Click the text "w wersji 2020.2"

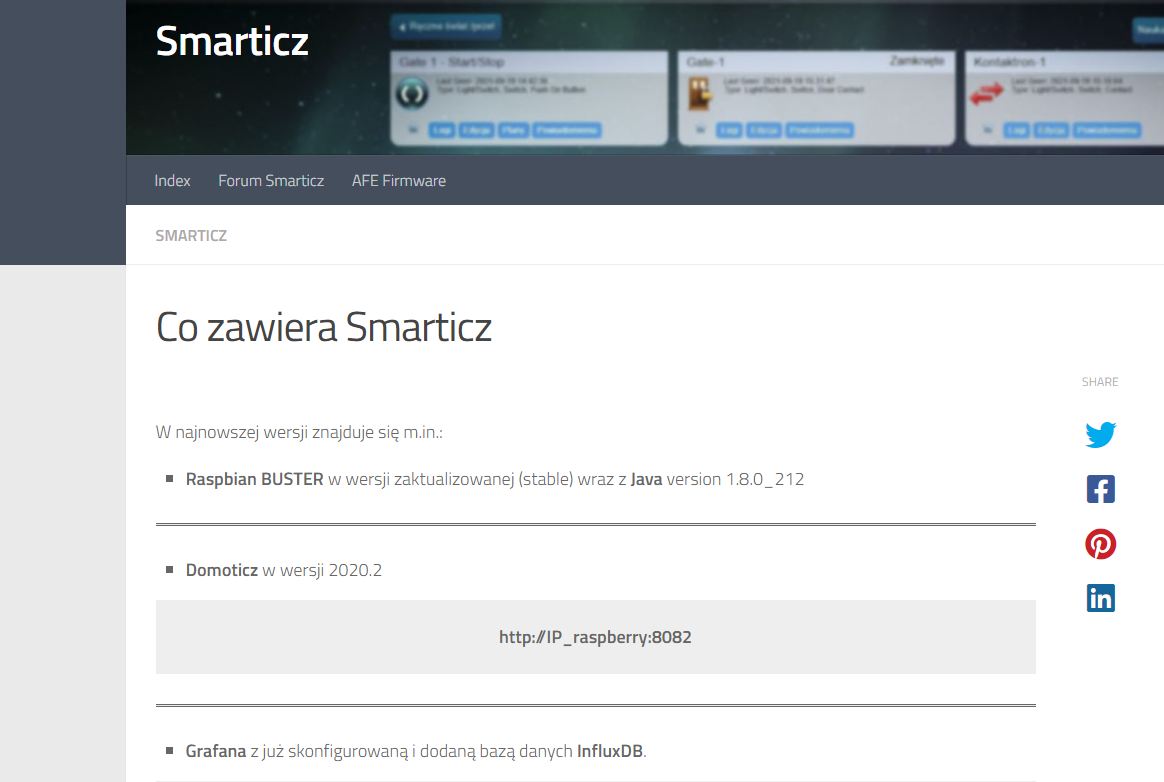point(322,570)
